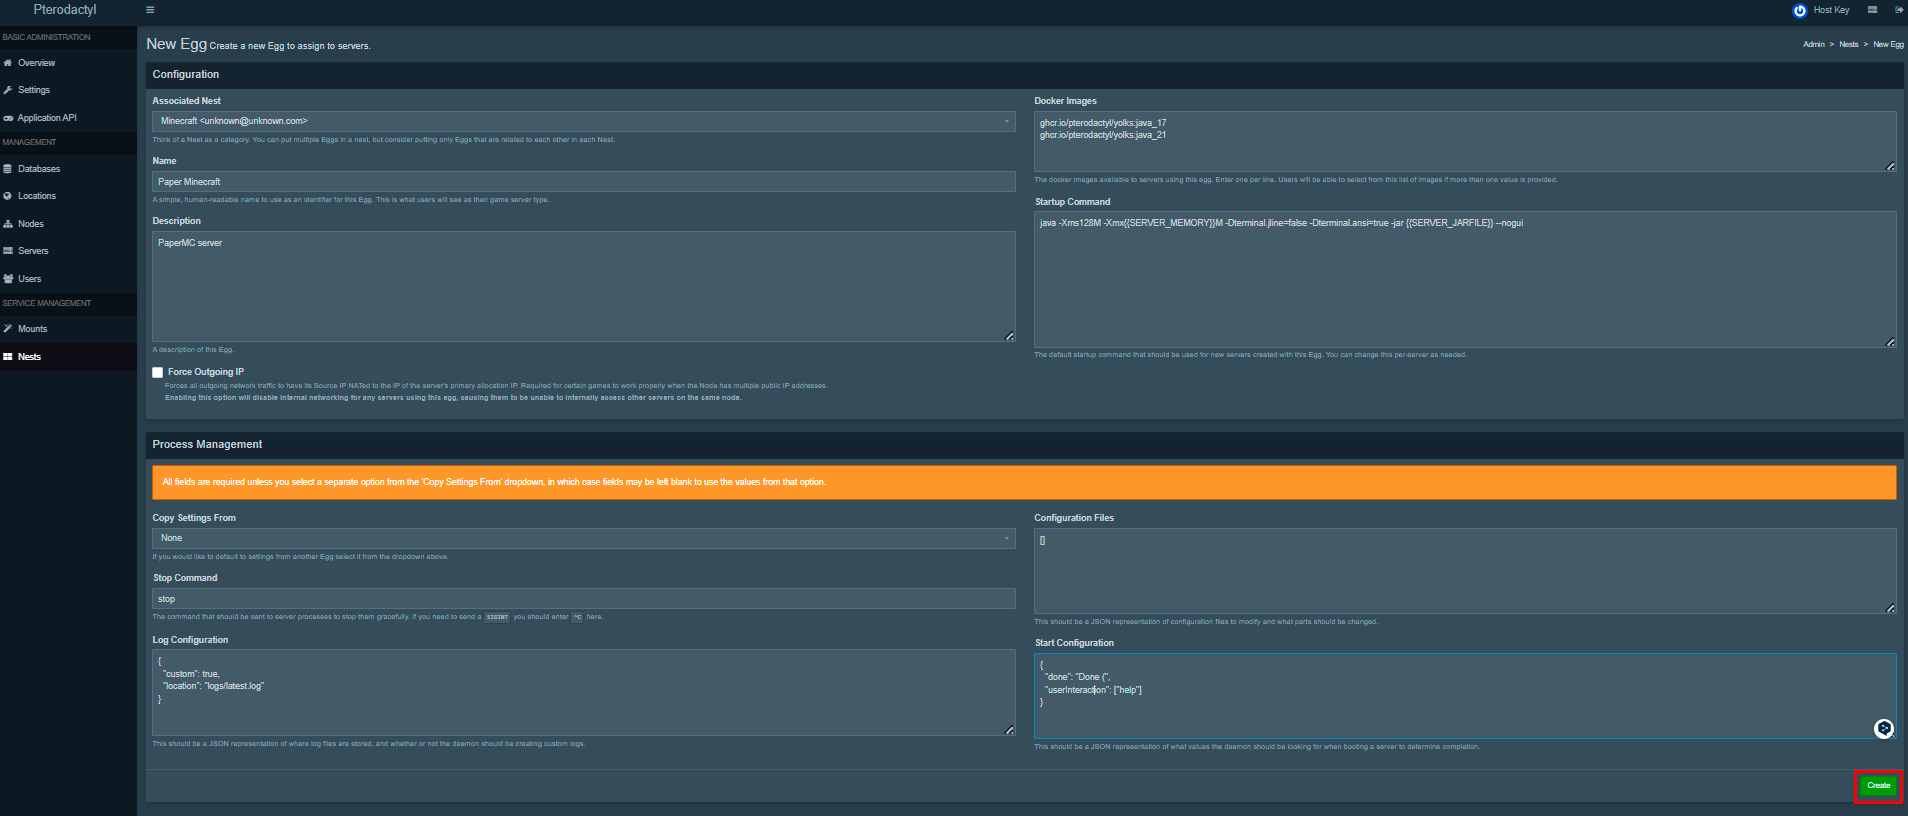Image resolution: width=1908 pixels, height=816 pixels.
Task: Click the Nests grid icon in sidebar
Action: coord(8,357)
